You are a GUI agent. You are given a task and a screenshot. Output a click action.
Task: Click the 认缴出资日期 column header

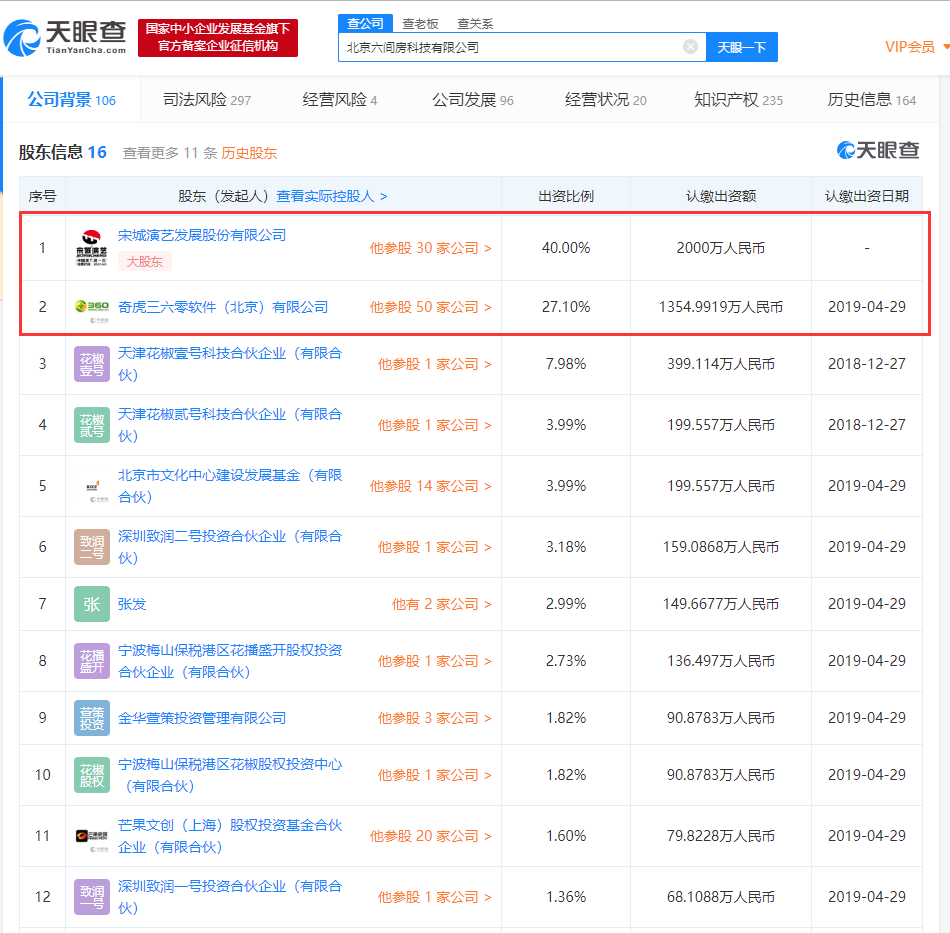(867, 196)
